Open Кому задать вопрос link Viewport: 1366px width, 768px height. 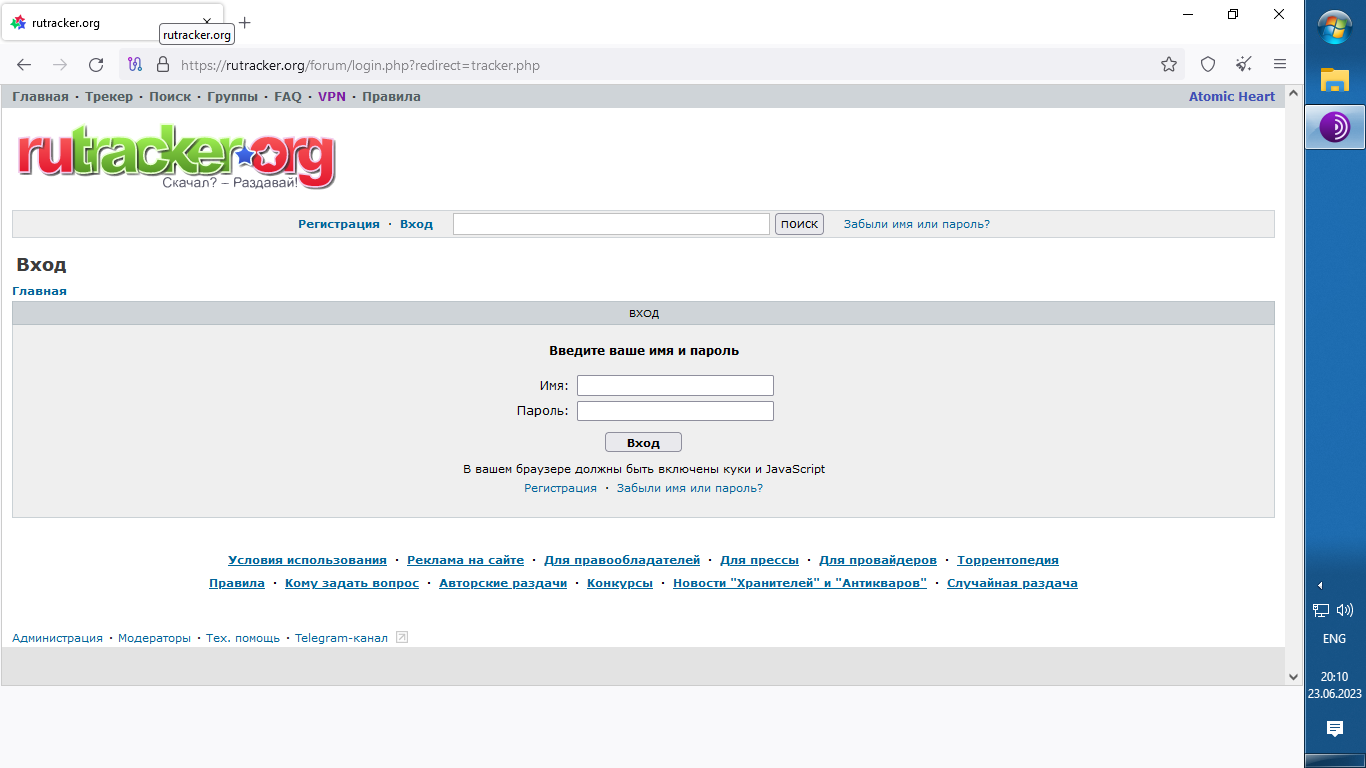click(352, 583)
